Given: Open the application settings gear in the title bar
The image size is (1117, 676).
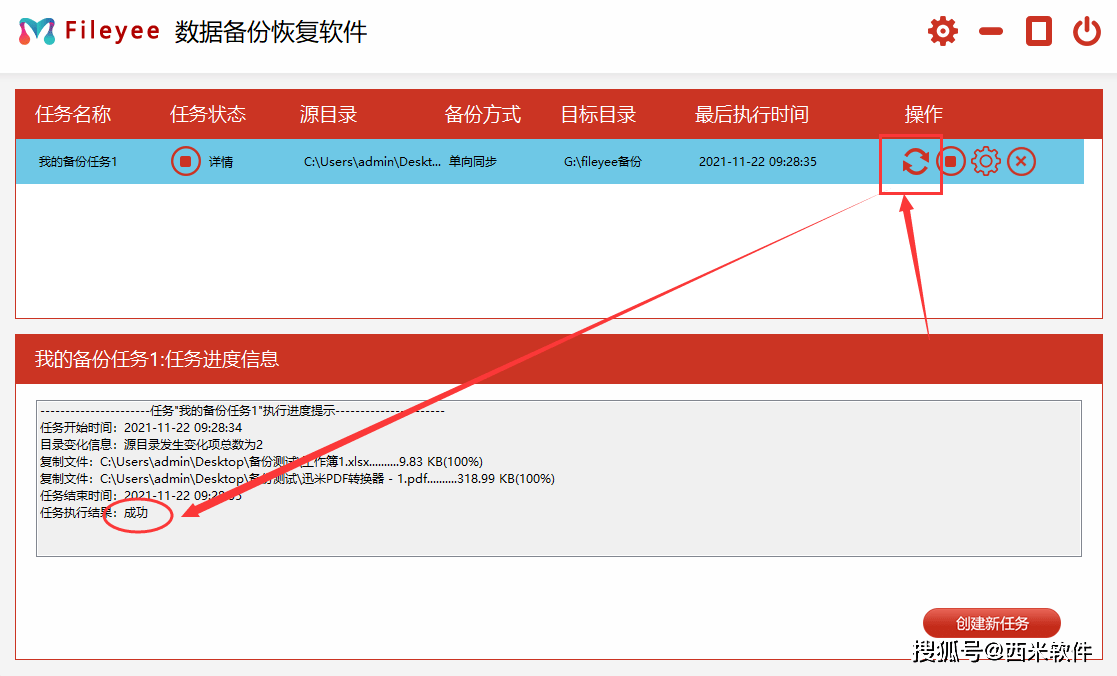Looking at the screenshot, I should point(942,31).
